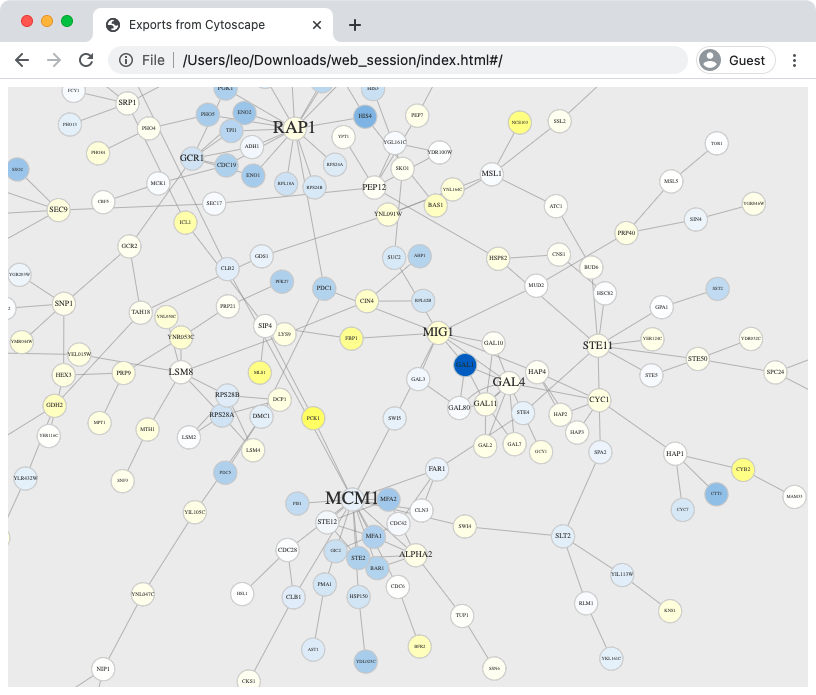Image resolution: width=816 pixels, height=695 pixels.
Task: Click the forward navigation arrow
Action: 54,60
